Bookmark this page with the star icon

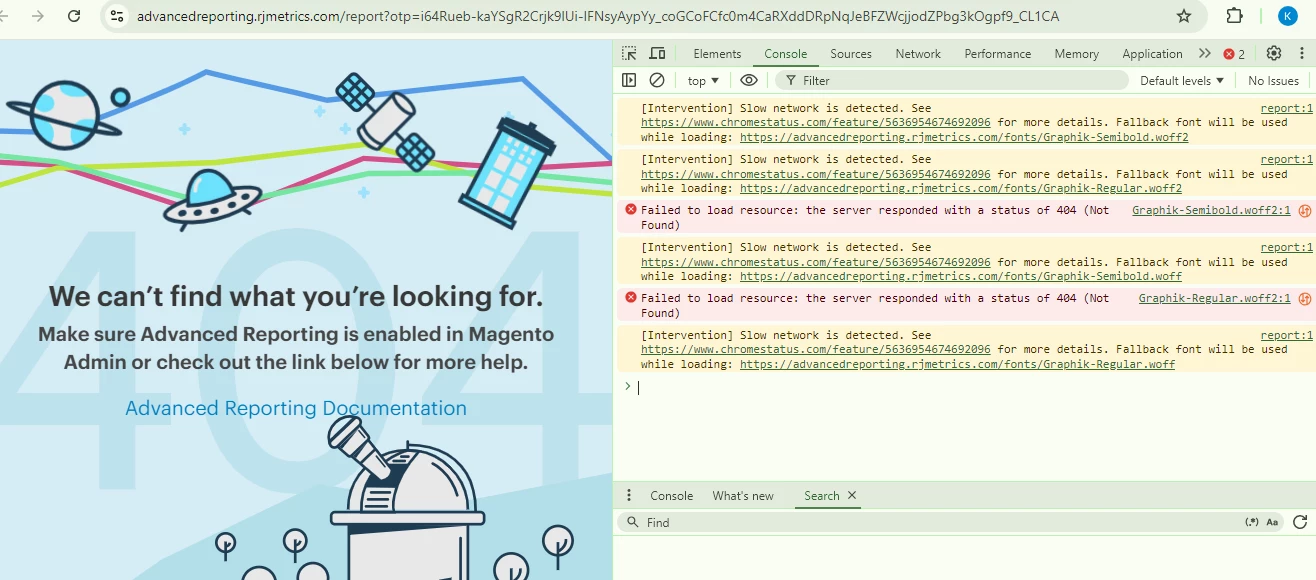click(x=1184, y=16)
